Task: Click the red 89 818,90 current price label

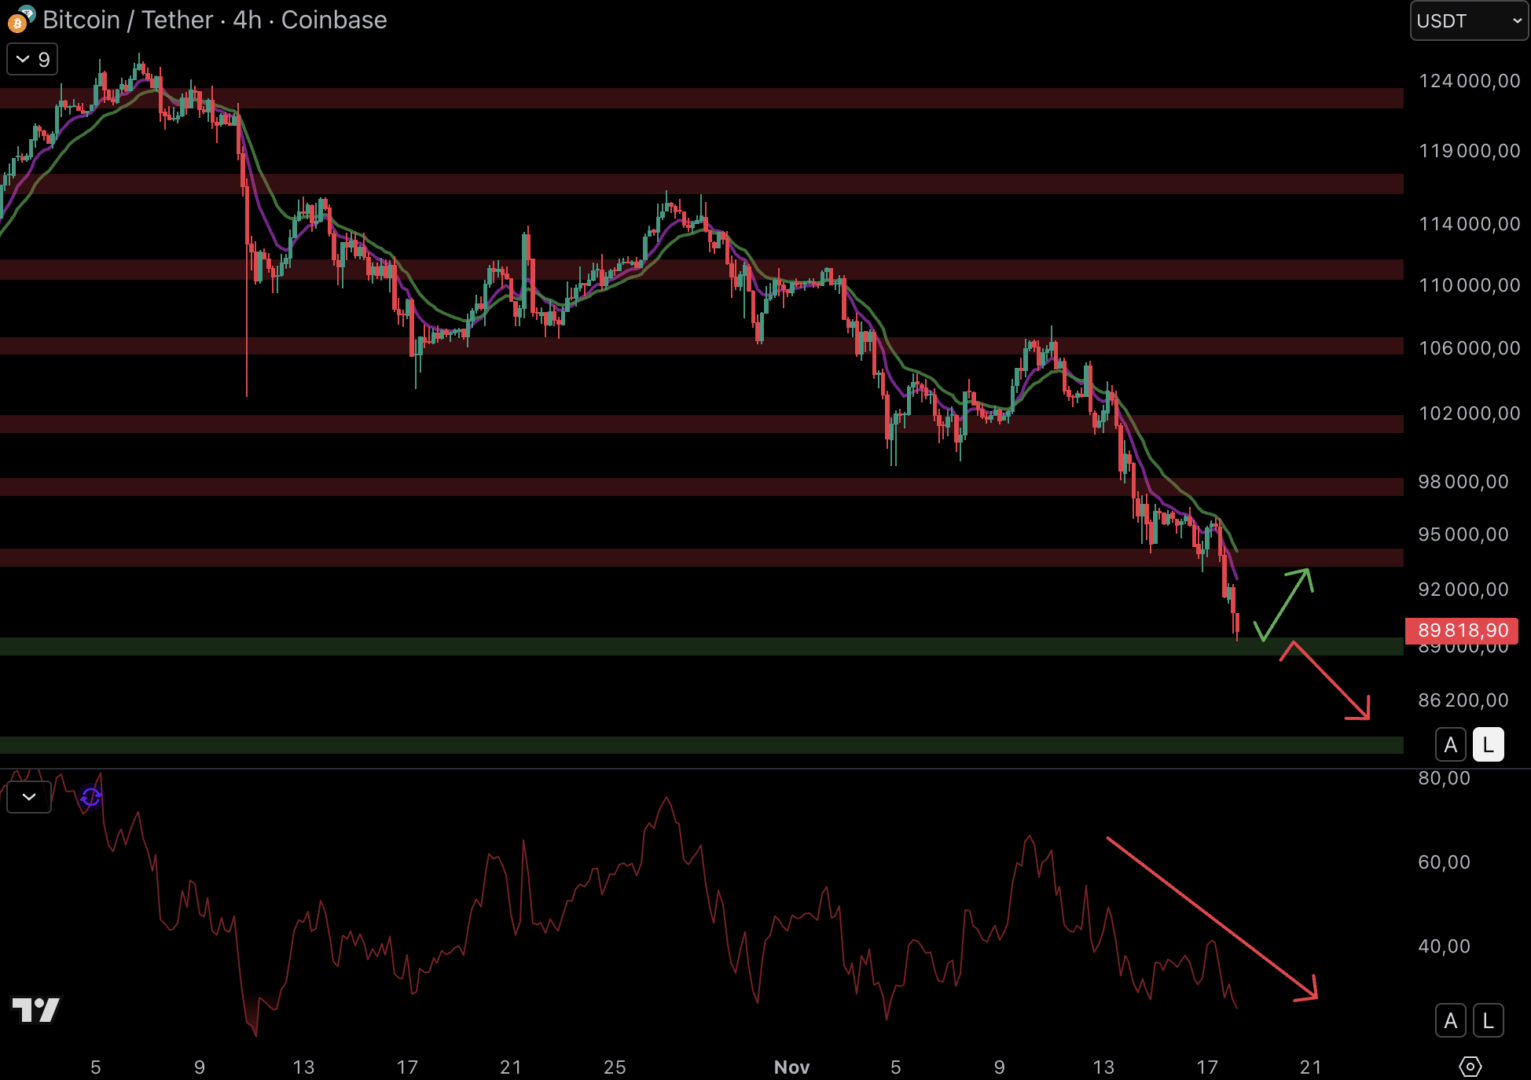Action: click(x=1462, y=630)
